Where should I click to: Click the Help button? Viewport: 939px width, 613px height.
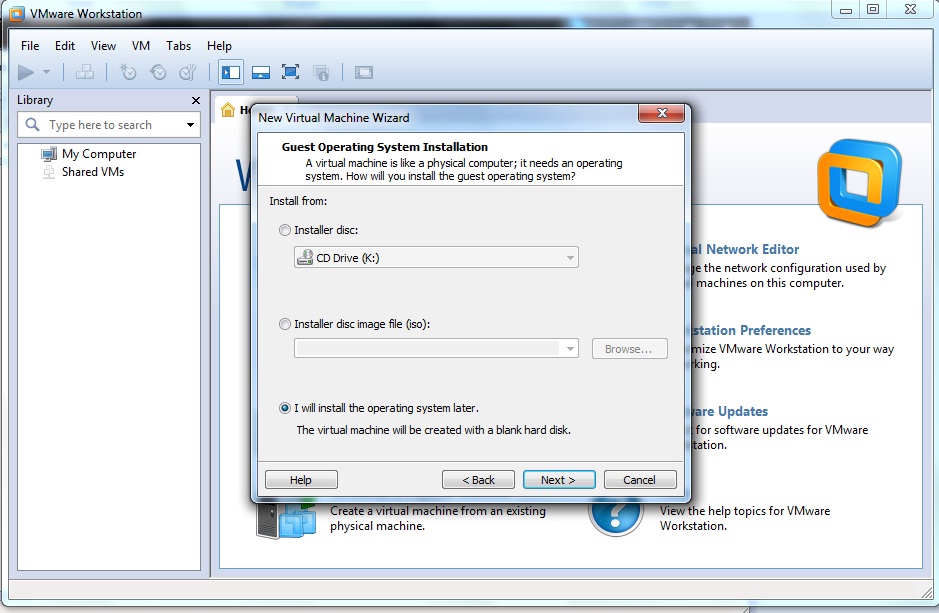[x=301, y=479]
